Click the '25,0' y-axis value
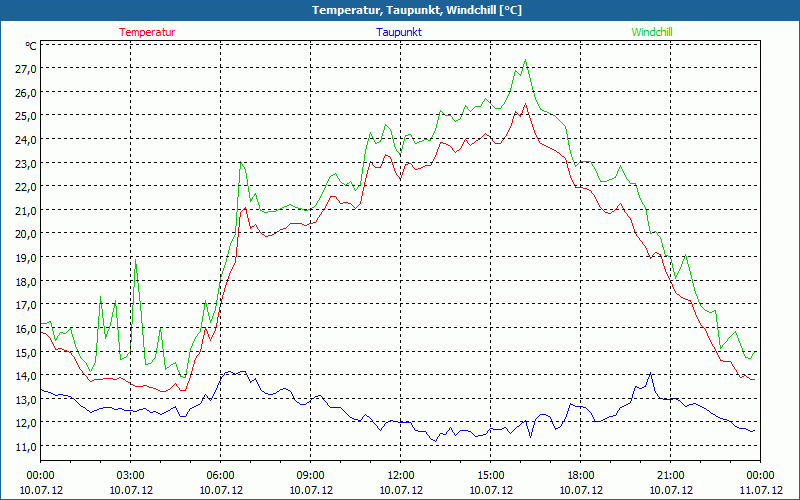The image size is (800, 500). pyautogui.click(x=26, y=116)
